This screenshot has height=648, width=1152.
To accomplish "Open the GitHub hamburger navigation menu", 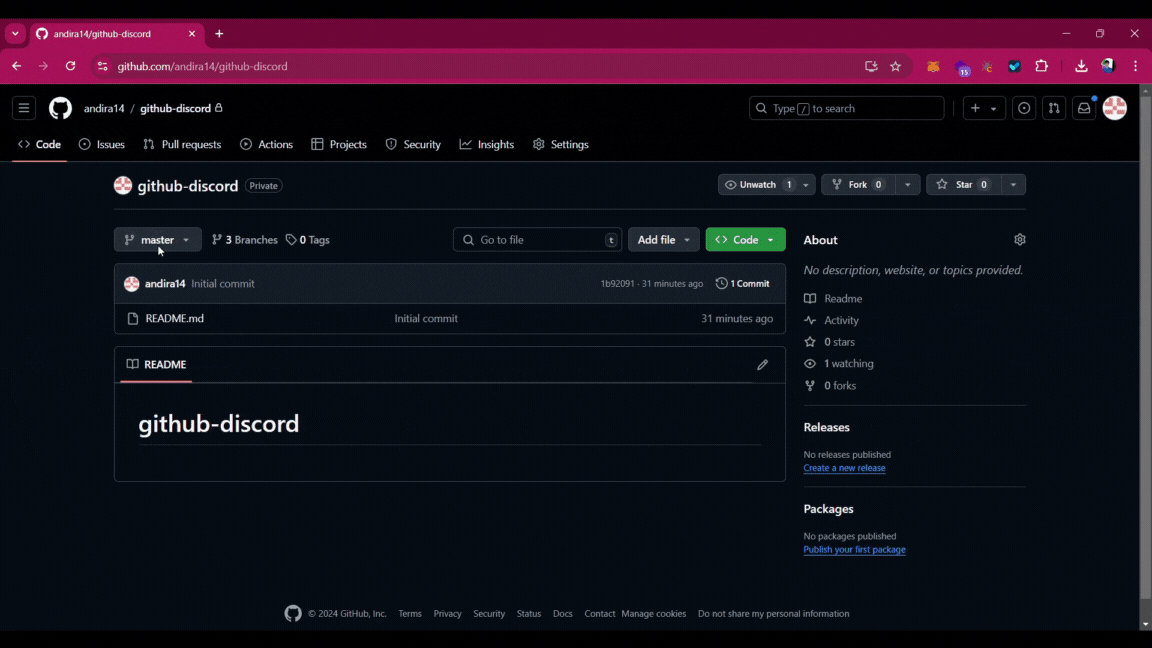I will pyautogui.click(x=24, y=108).
